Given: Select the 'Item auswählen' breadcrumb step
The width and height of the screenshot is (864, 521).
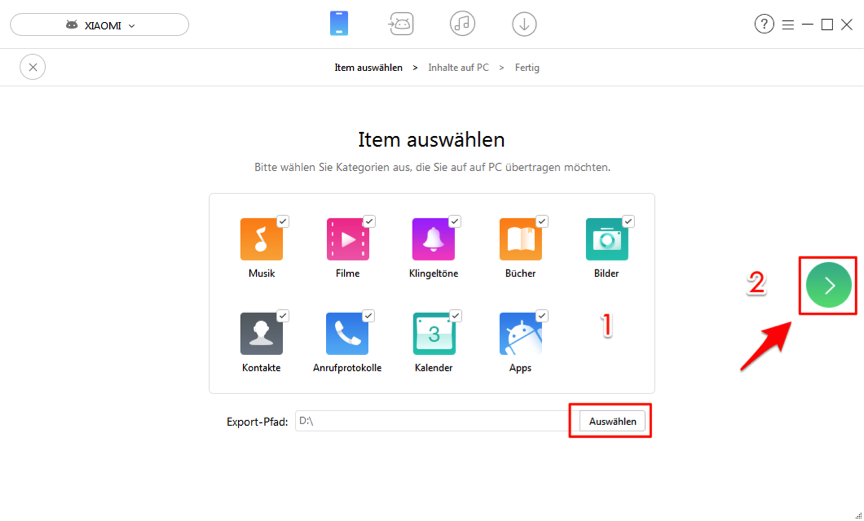Looking at the screenshot, I should (368, 68).
